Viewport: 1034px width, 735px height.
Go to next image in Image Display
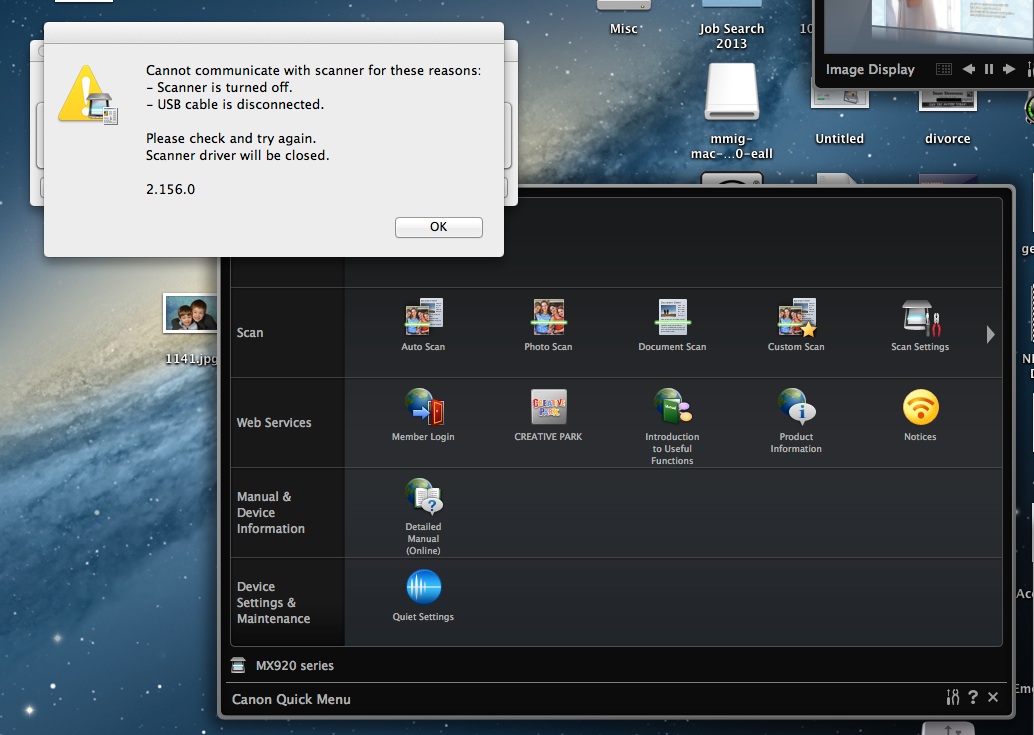point(1009,69)
